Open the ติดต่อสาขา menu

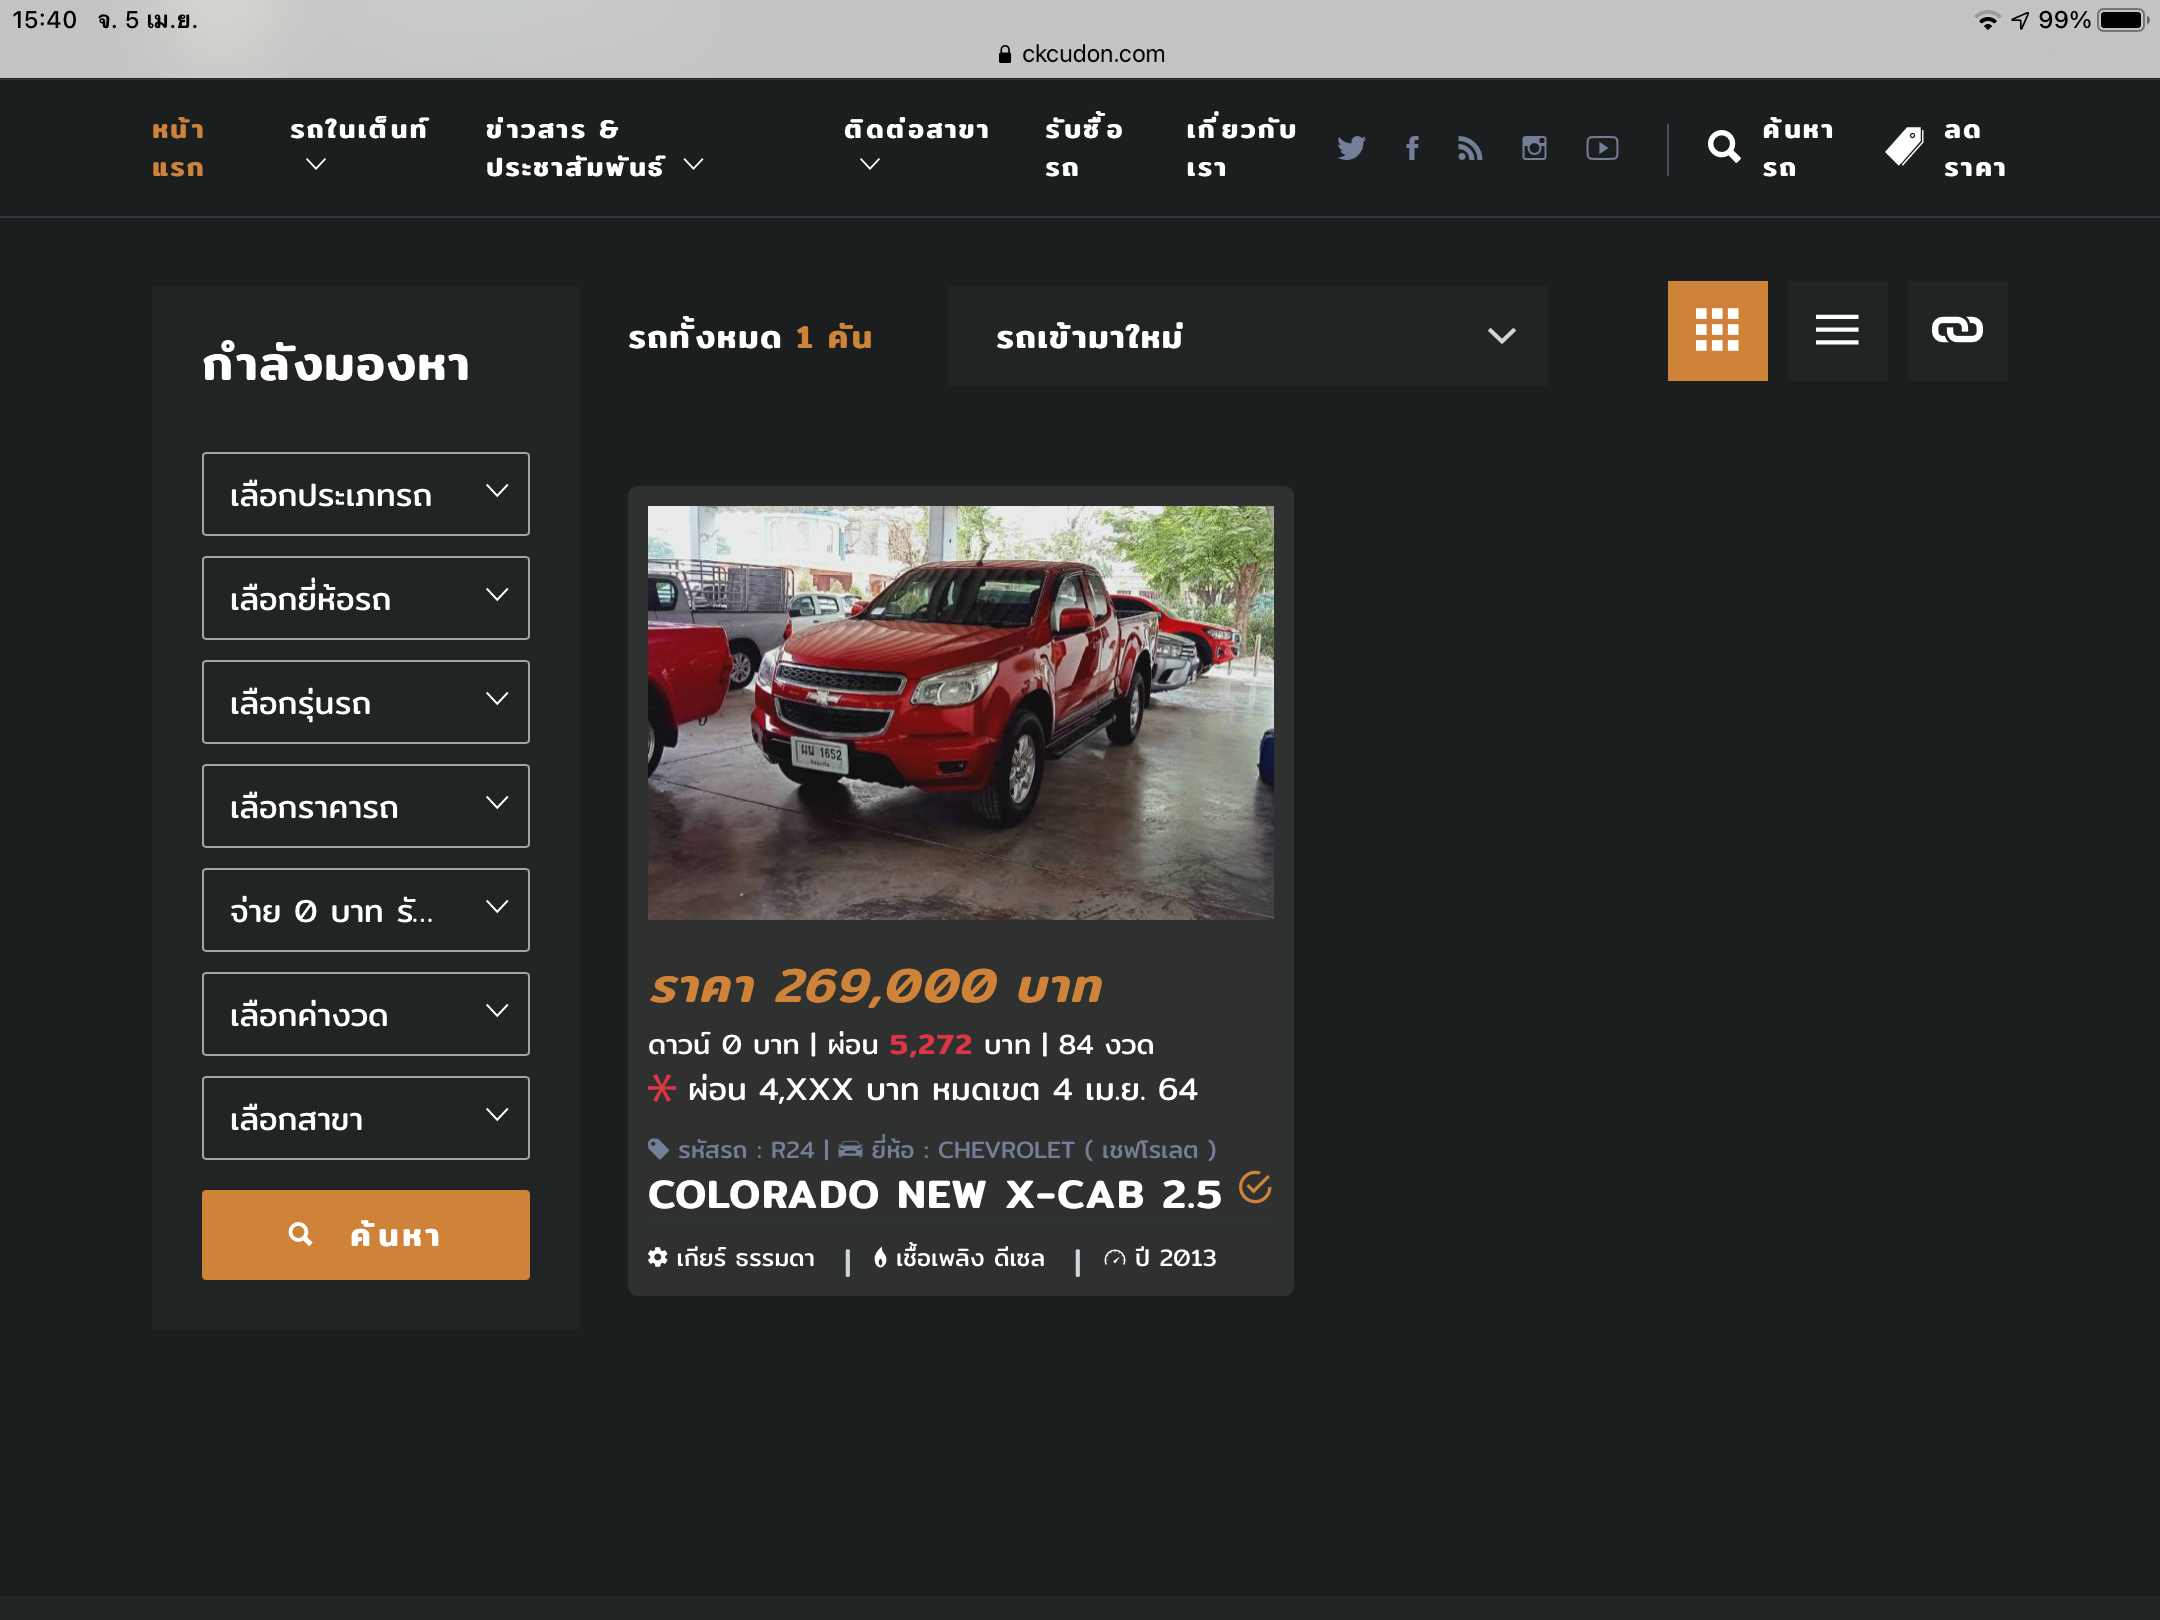tap(915, 146)
